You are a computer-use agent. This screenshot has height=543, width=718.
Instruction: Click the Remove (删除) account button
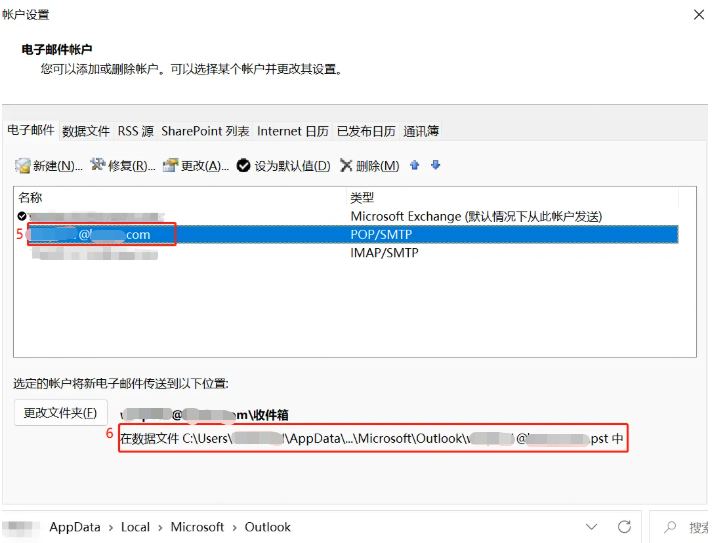pyautogui.click(x=370, y=166)
